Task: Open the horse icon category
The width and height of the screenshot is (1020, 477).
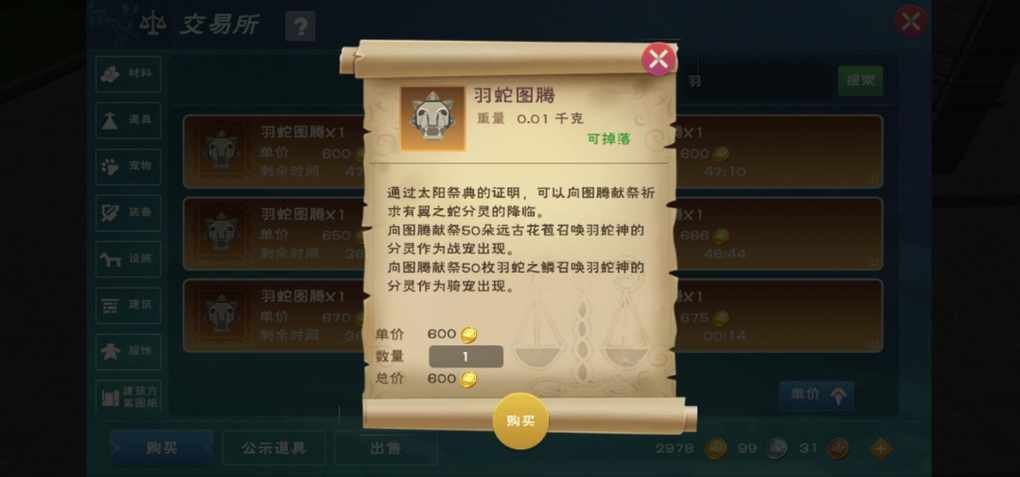Action: [x=129, y=259]
